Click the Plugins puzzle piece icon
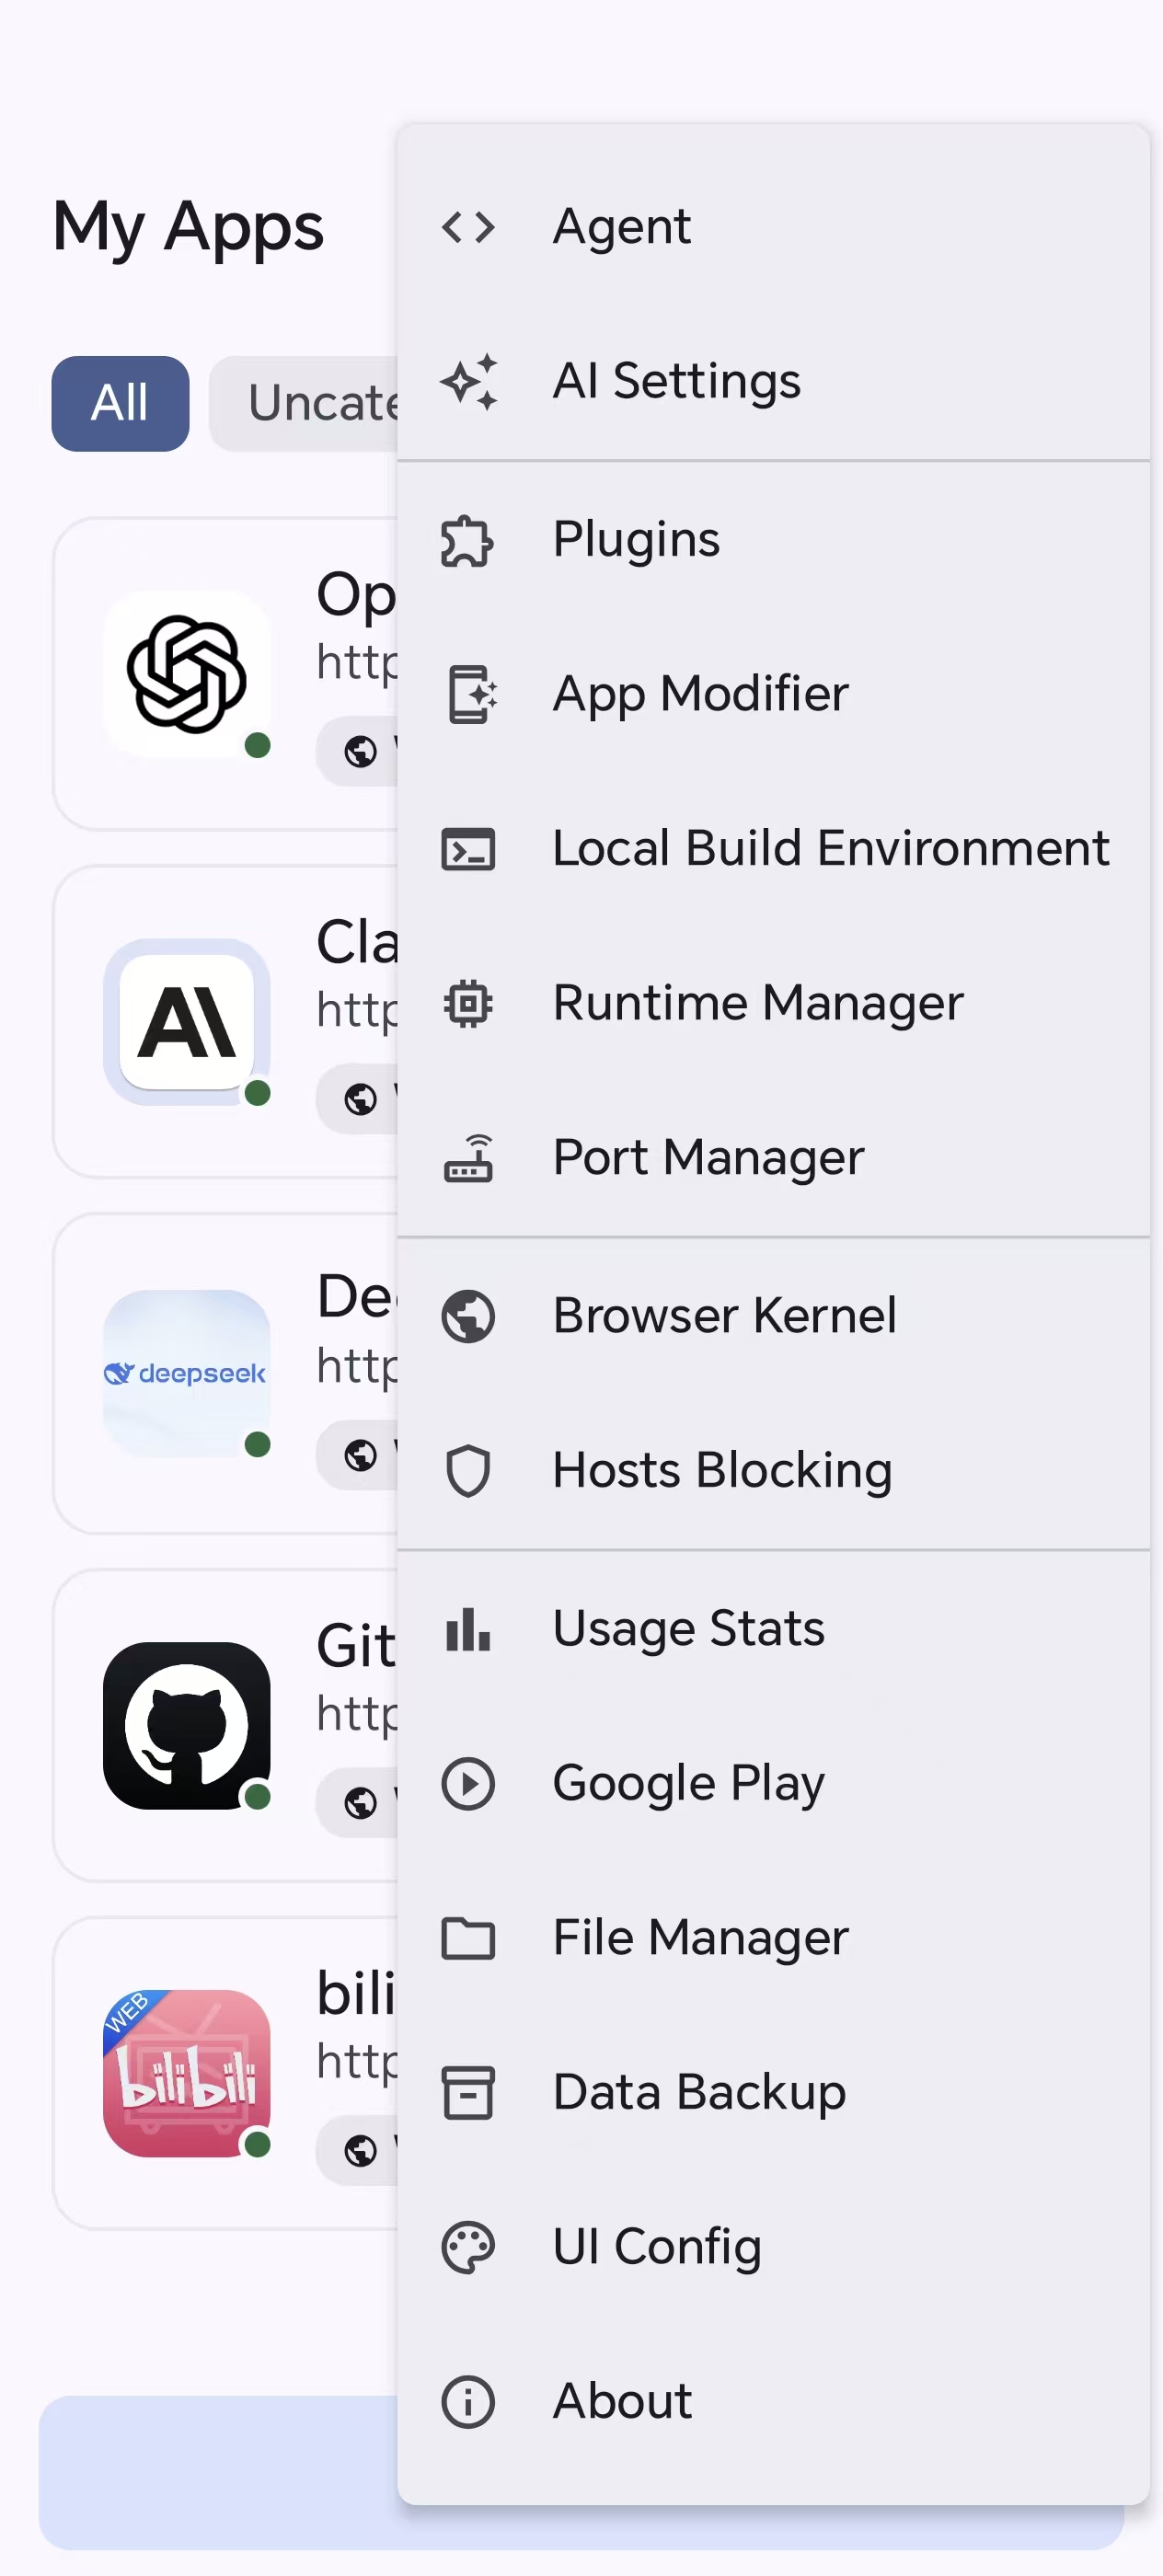The width and height of the screenshot is (1163, 2576). coord(468,540)
